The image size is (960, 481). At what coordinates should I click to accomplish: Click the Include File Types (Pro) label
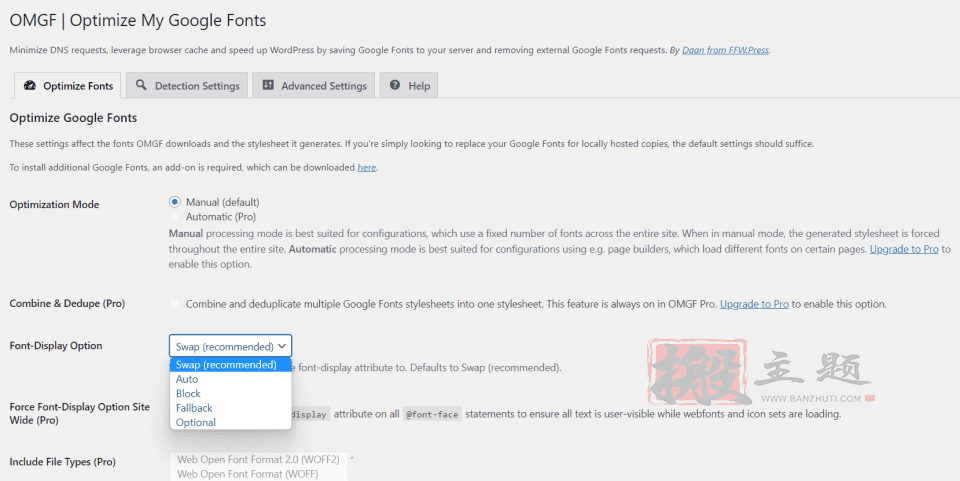pos(62,461)
